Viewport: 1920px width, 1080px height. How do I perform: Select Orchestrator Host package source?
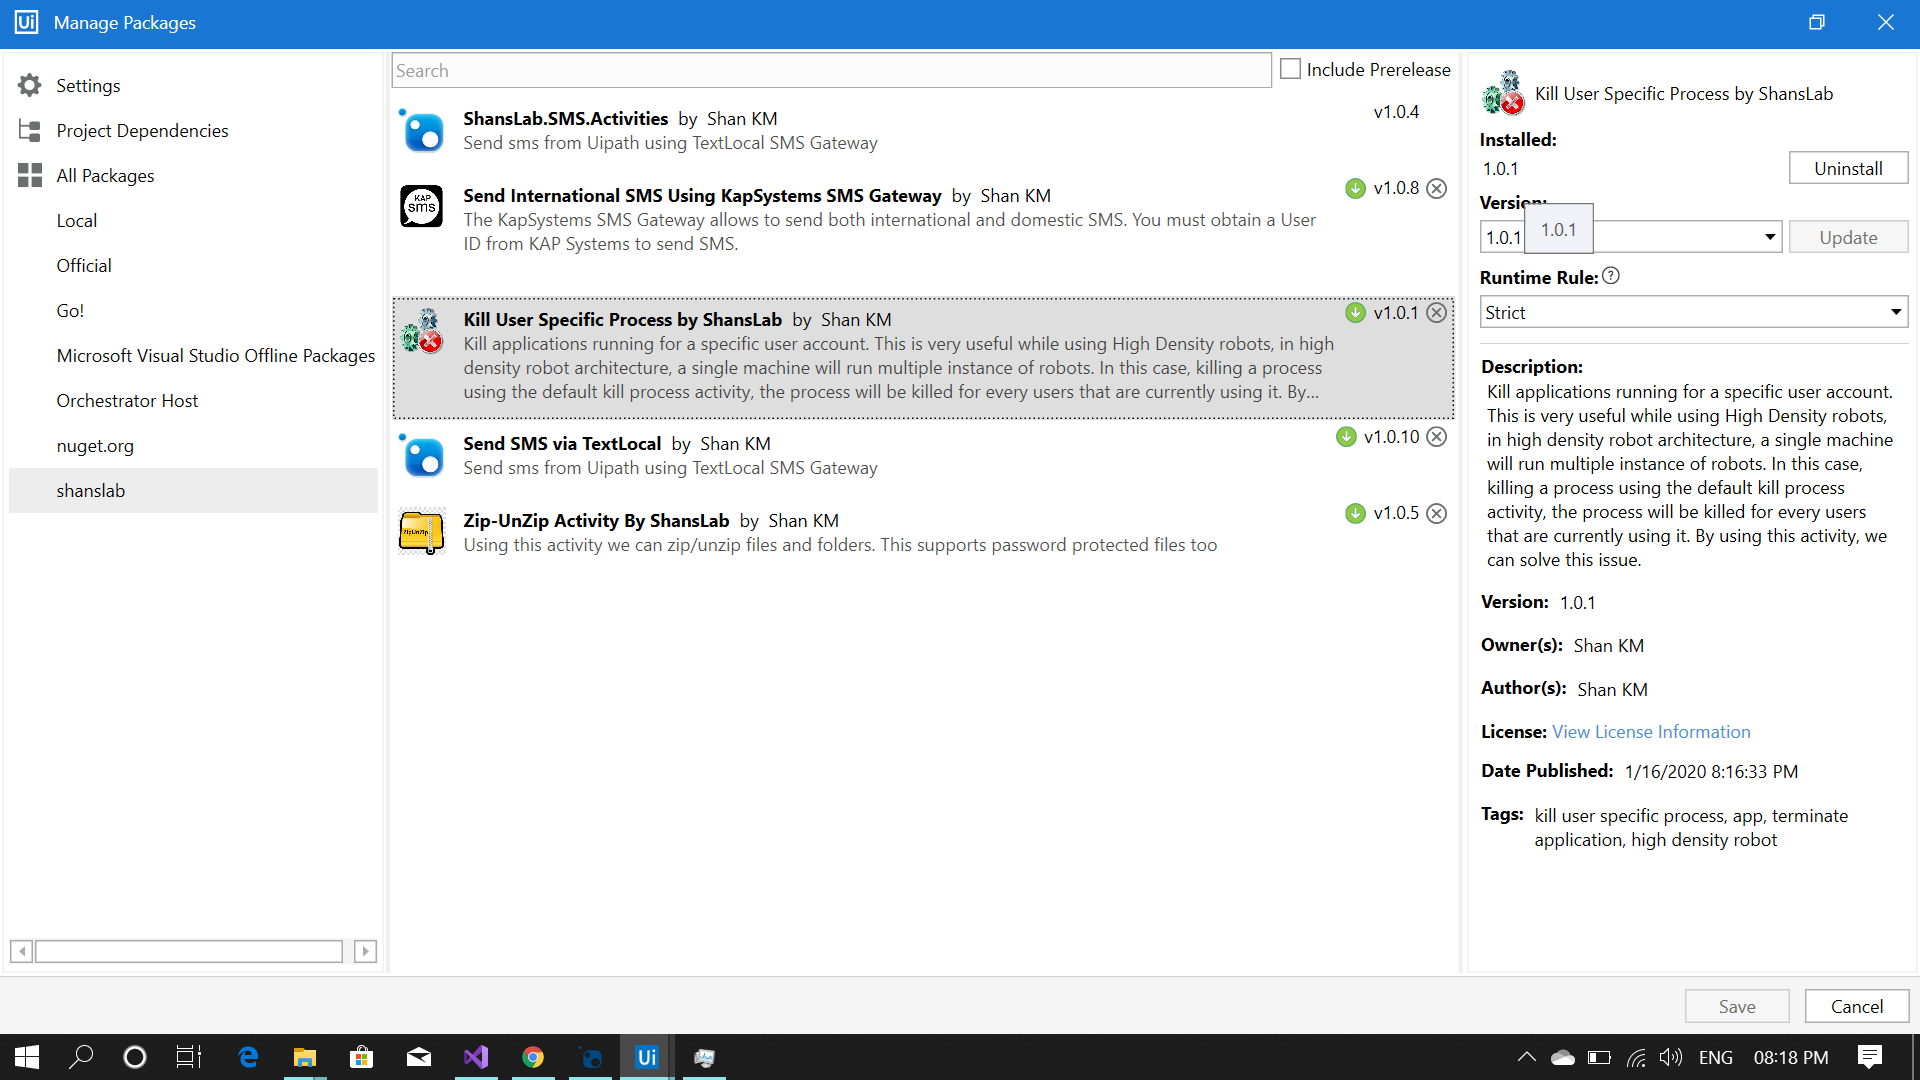[x=127, y=401]
